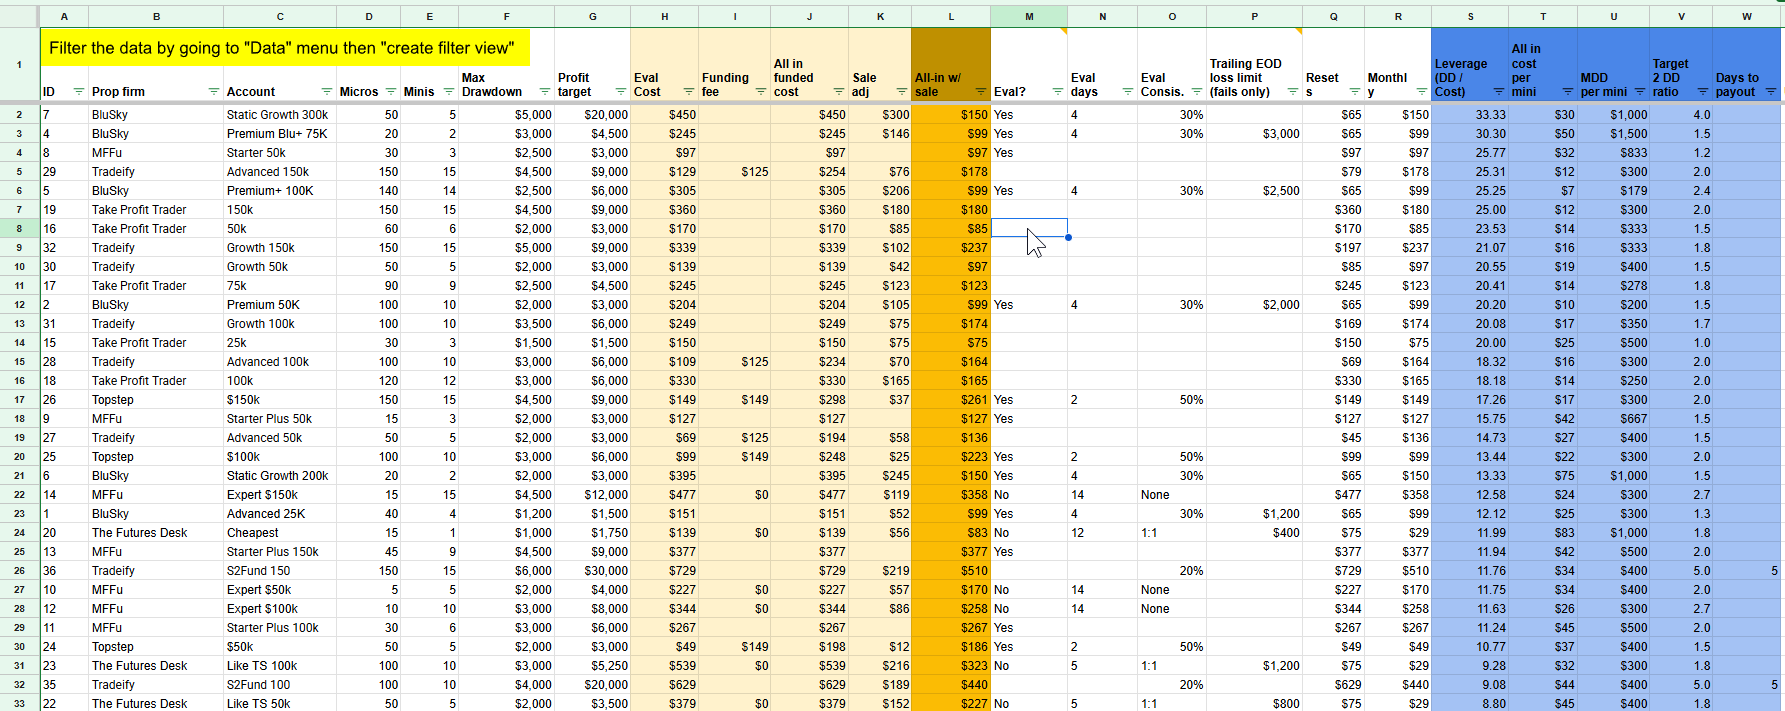Select row 24 via its row number

[19, 532]
